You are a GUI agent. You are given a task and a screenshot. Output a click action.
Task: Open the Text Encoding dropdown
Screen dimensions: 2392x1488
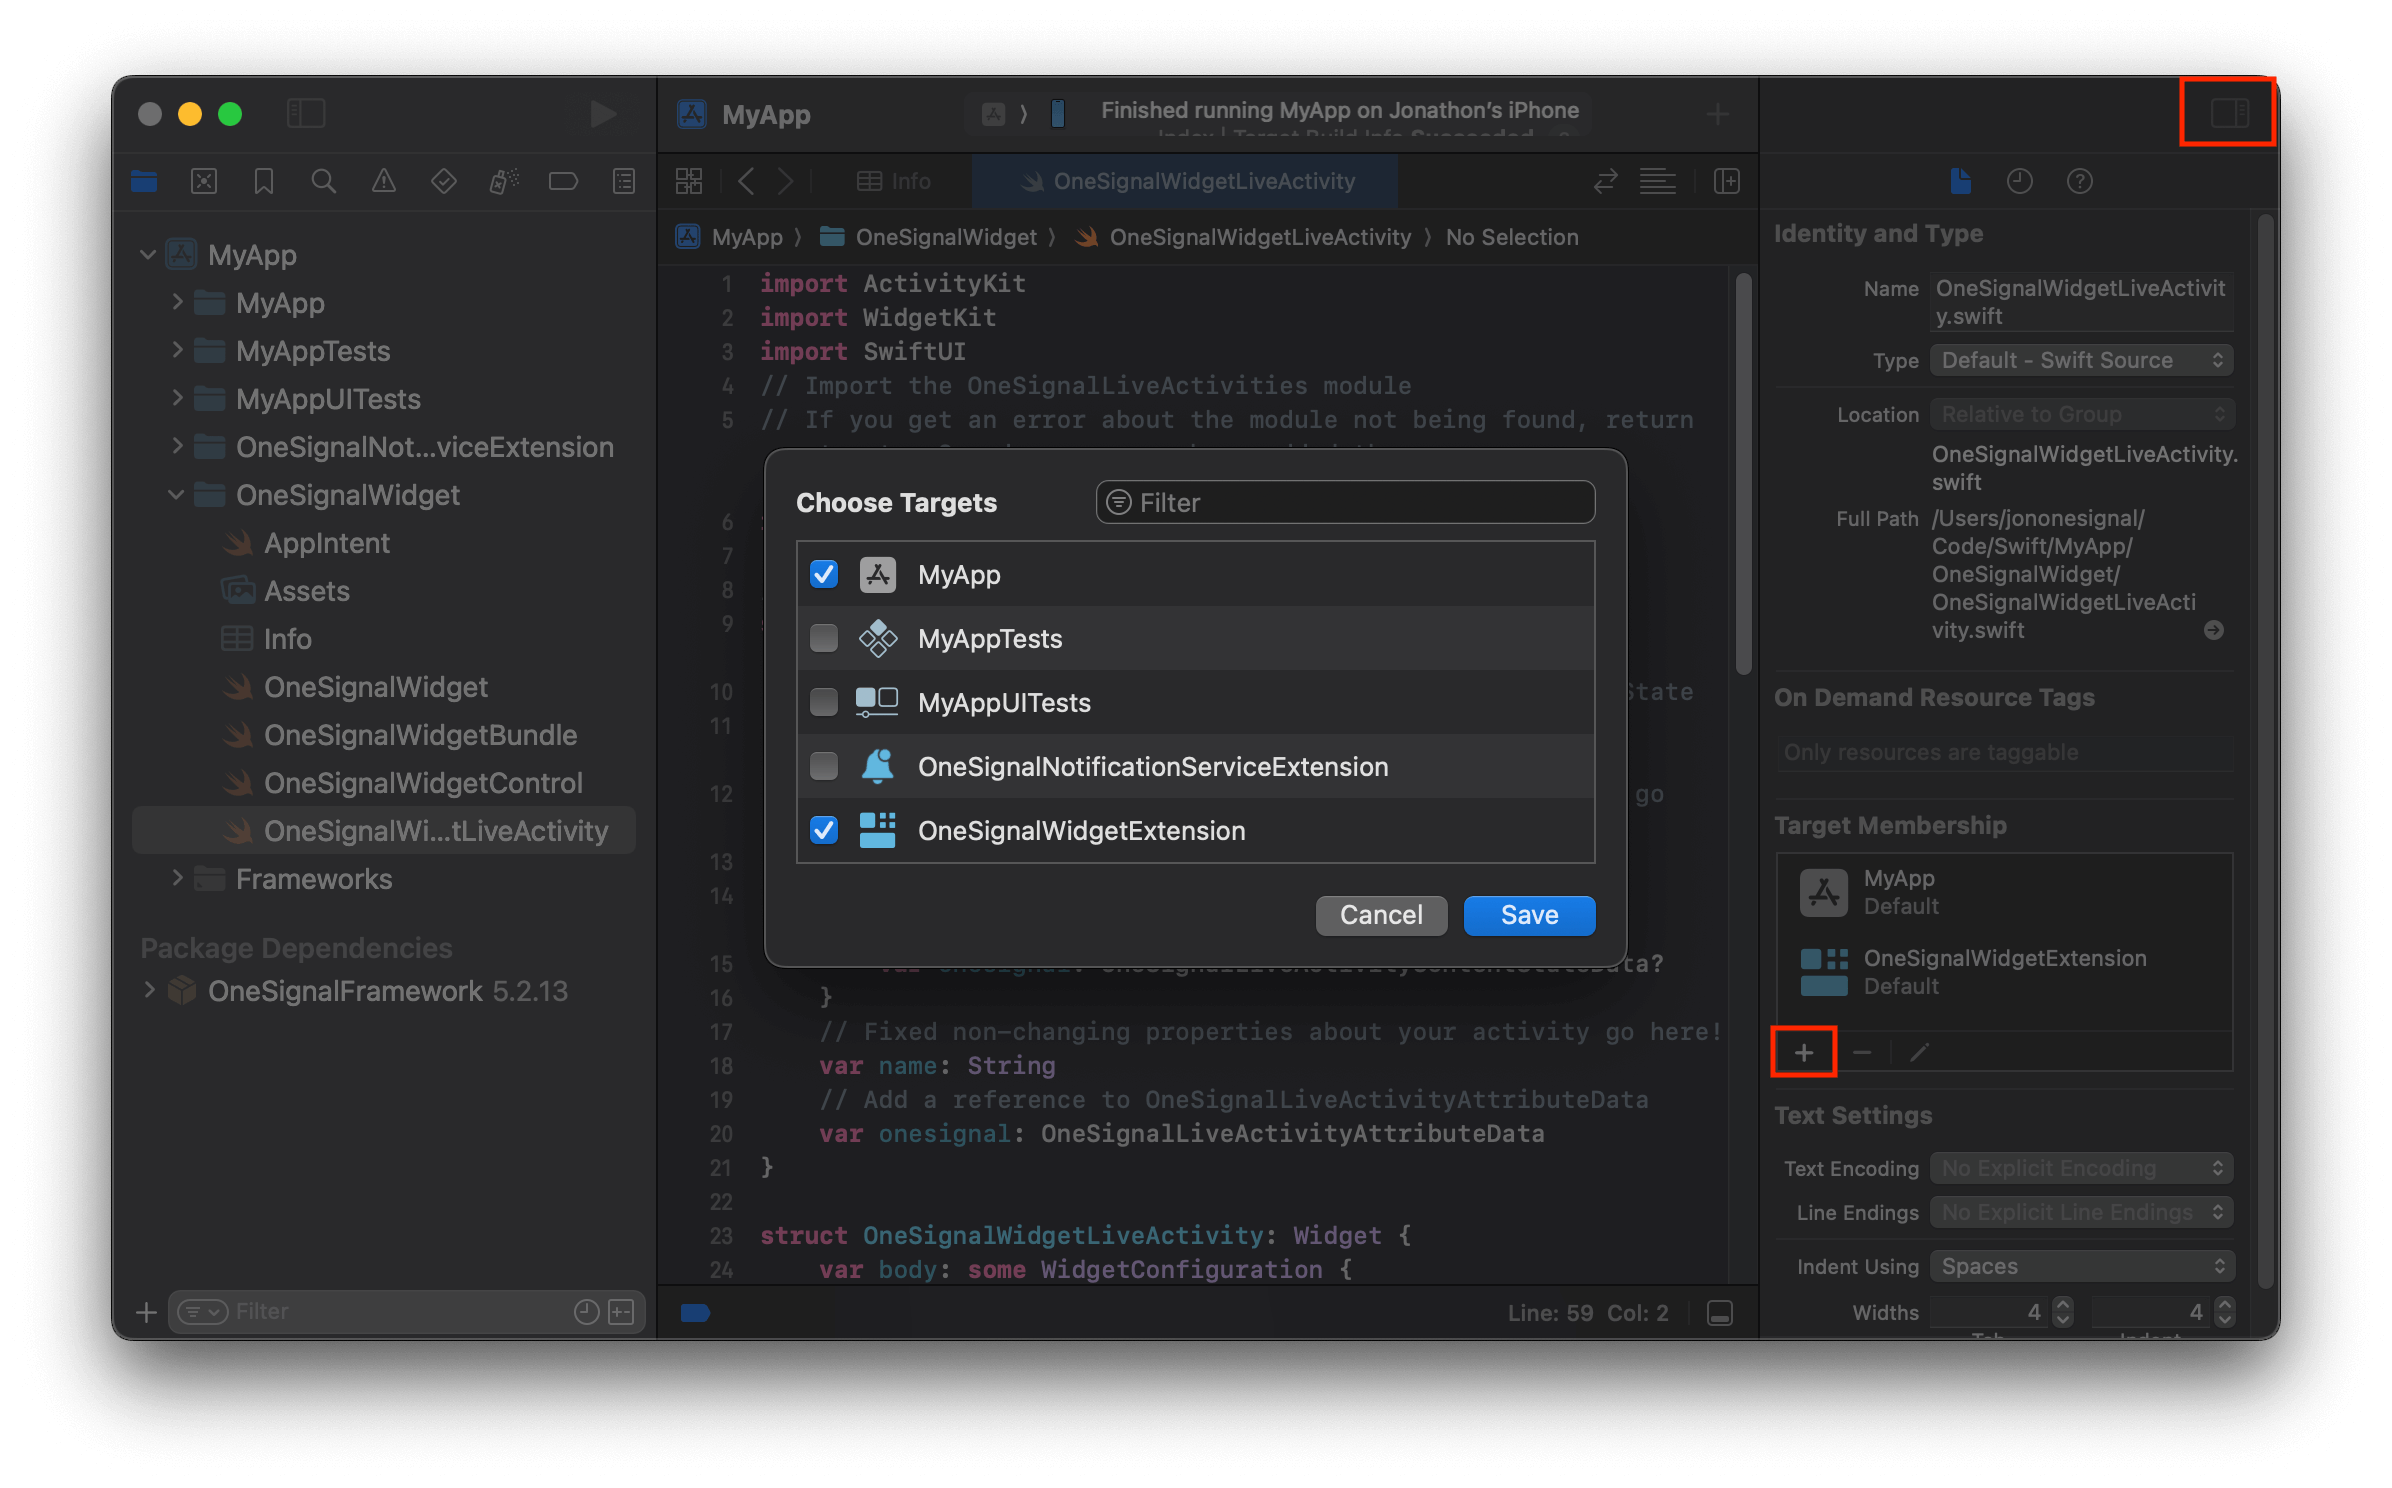2082,1168
